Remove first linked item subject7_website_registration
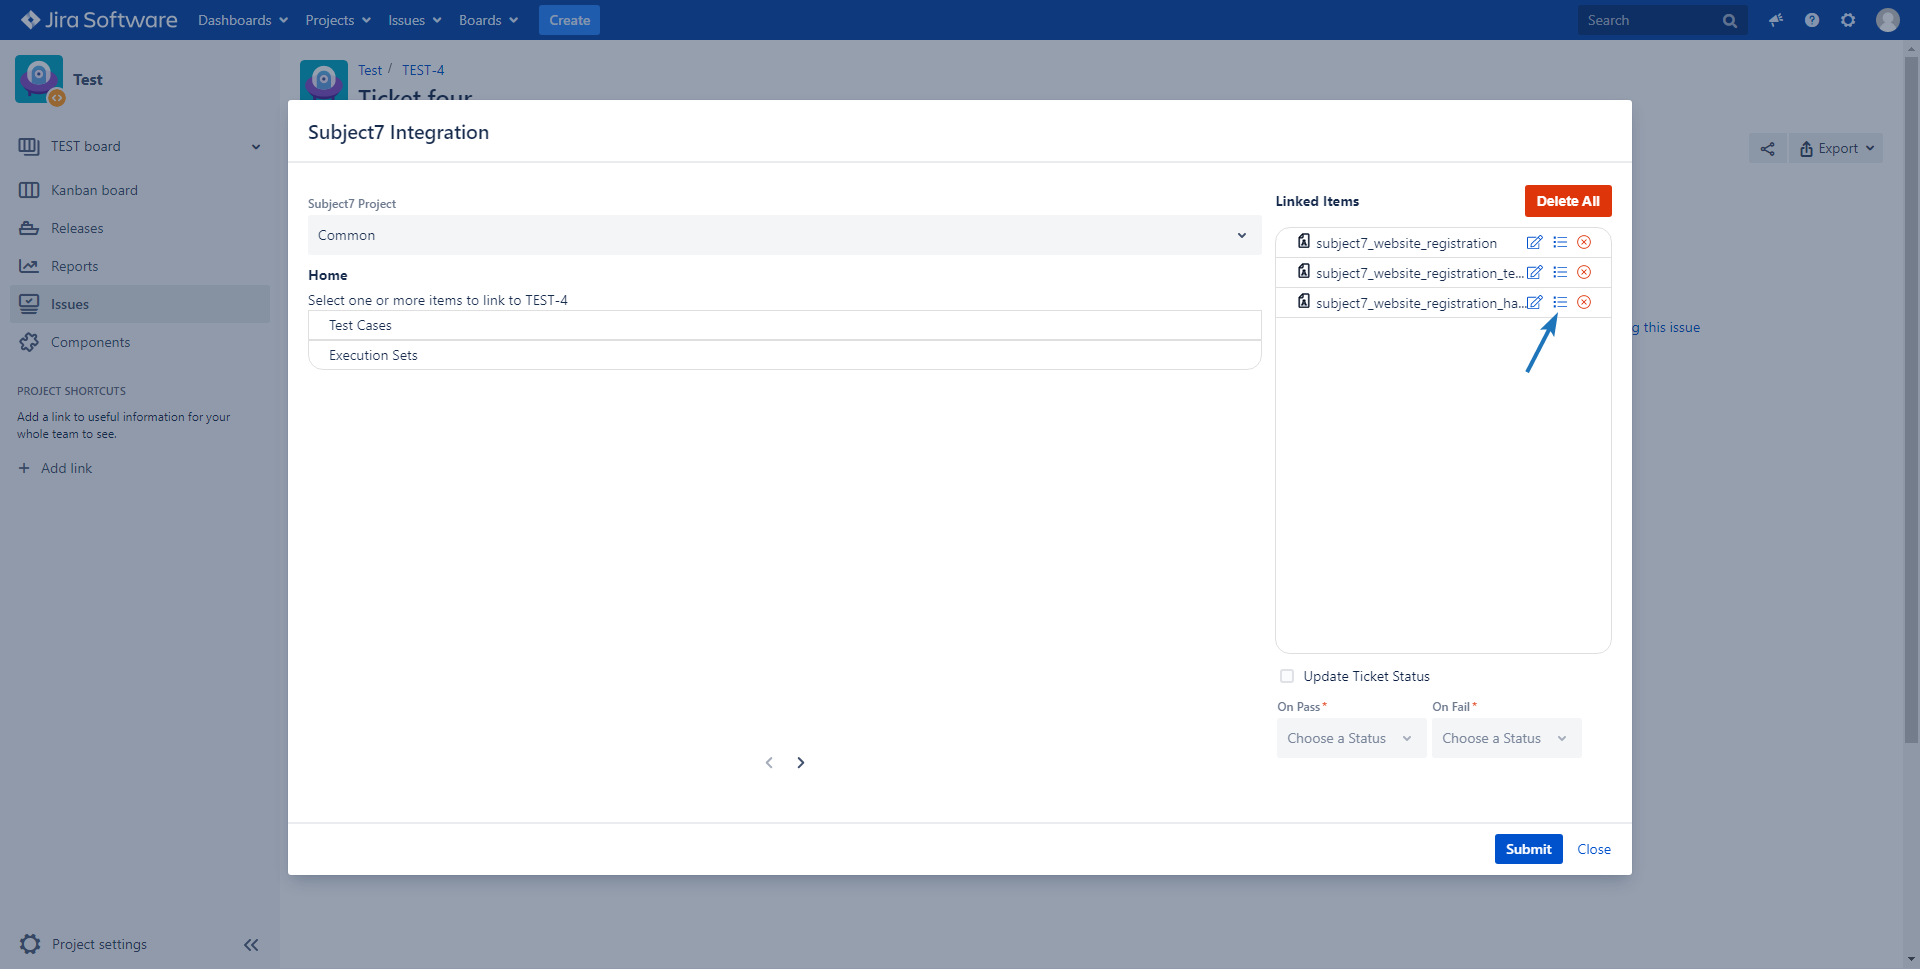Screen dimensions: 1920x969 pyautogui.click(x=1584, y=243)
